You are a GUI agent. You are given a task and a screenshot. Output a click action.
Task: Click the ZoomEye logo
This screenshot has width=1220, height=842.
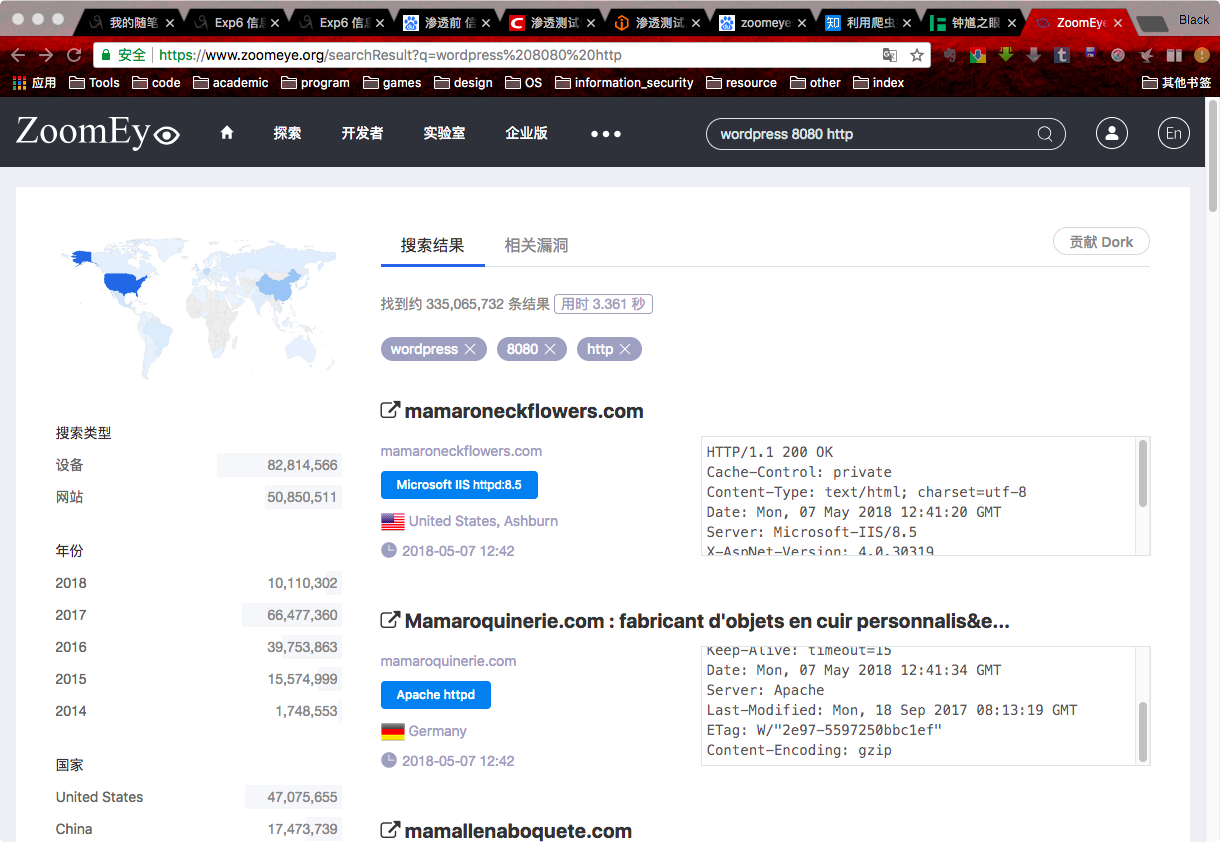tap(97, 132)
